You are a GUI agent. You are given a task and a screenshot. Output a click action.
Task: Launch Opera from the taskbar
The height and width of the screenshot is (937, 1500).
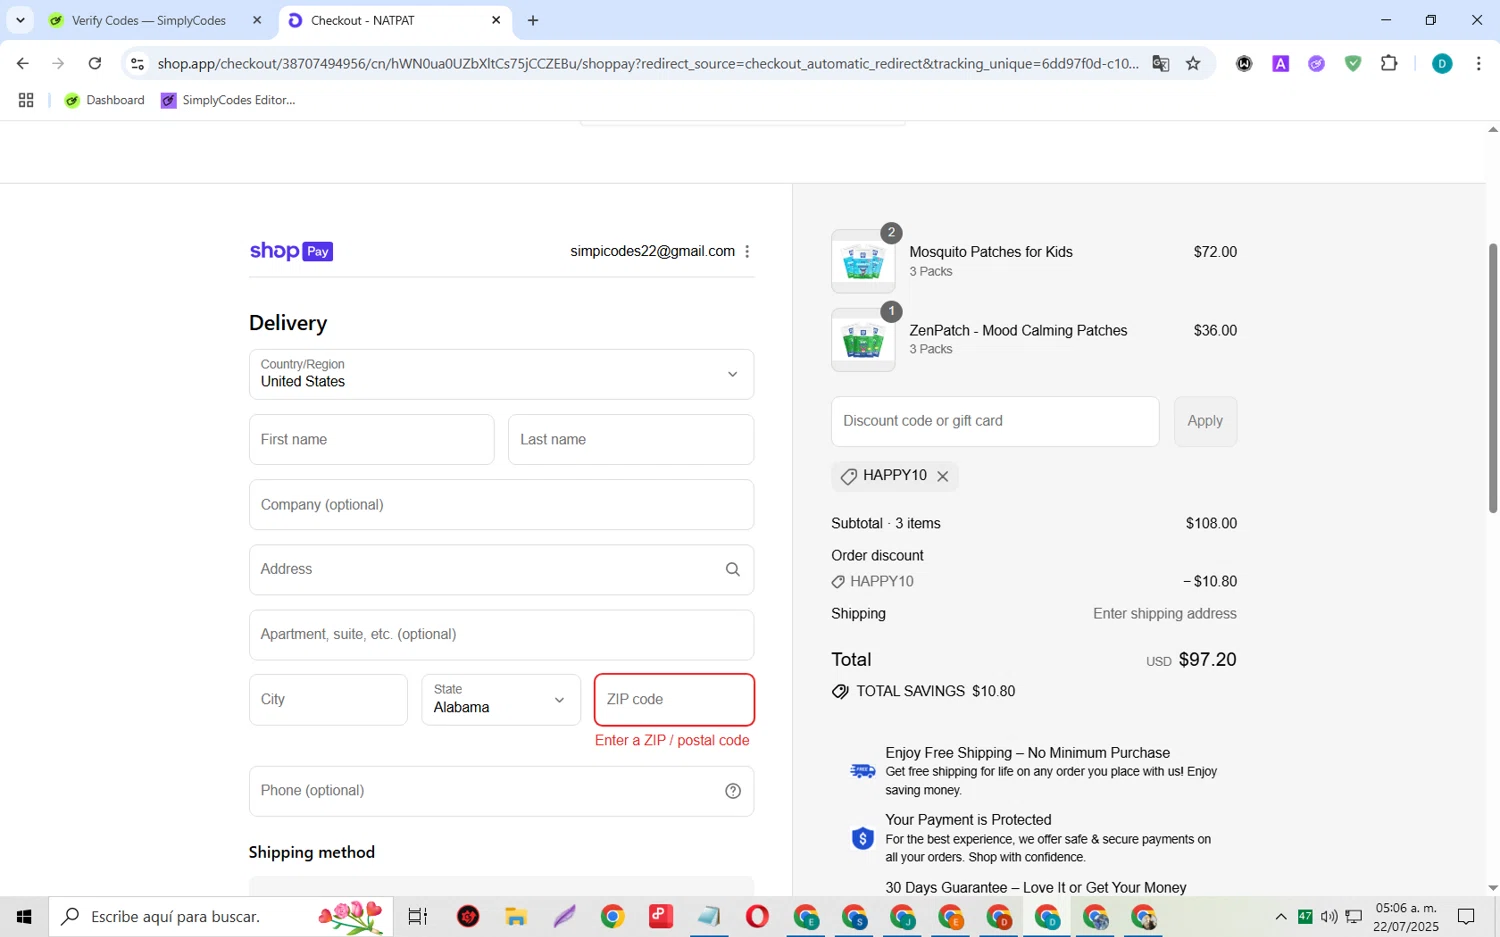(757, 916)
